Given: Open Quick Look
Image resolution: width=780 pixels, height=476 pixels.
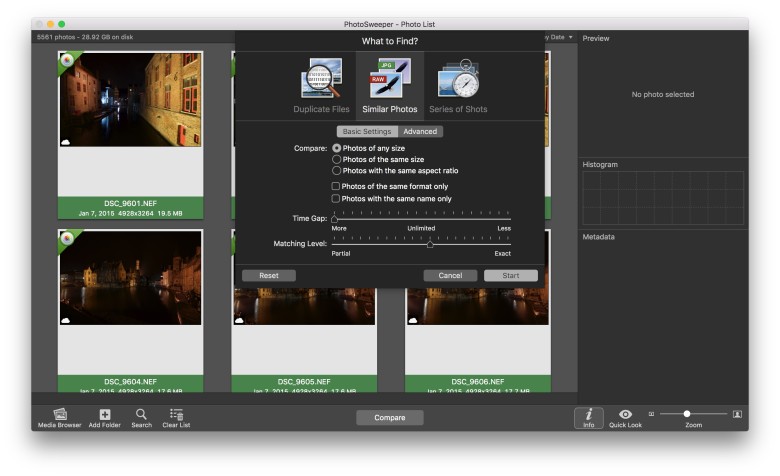Looking at the screenshot, I should pyautogui.click(x=625, y=418).
